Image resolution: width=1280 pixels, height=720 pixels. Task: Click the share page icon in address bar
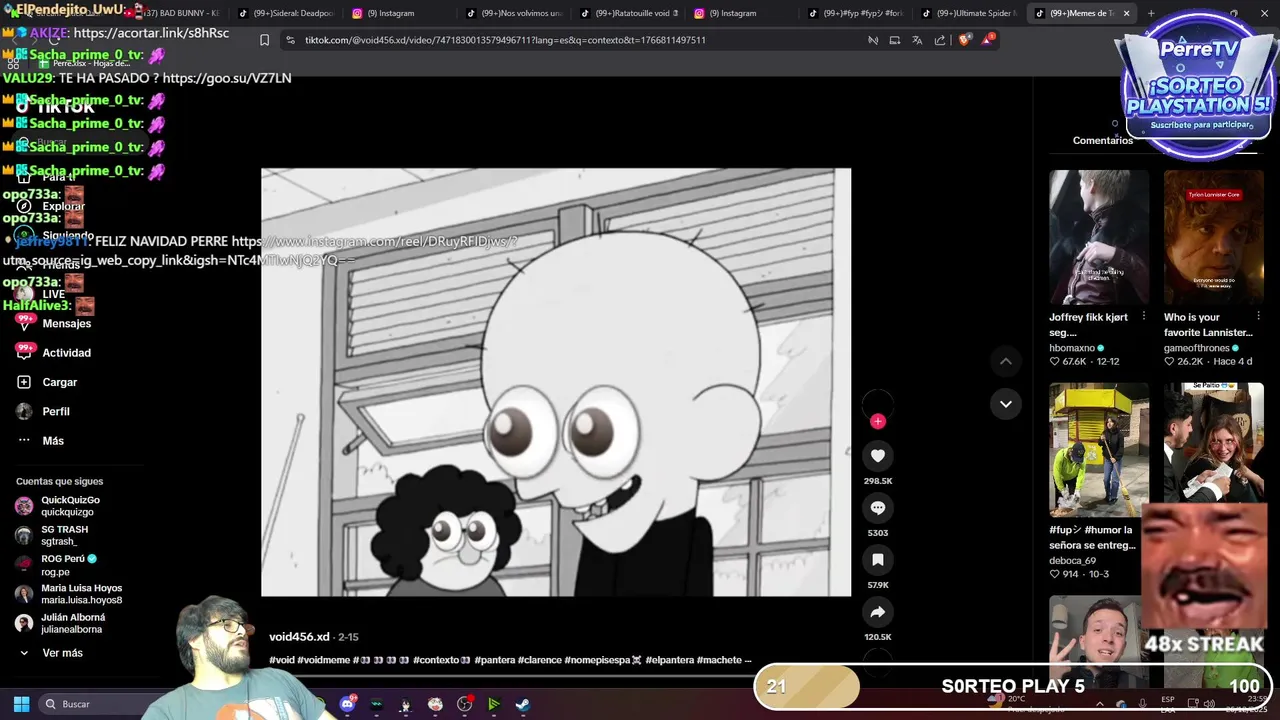(x=940, y=40)
